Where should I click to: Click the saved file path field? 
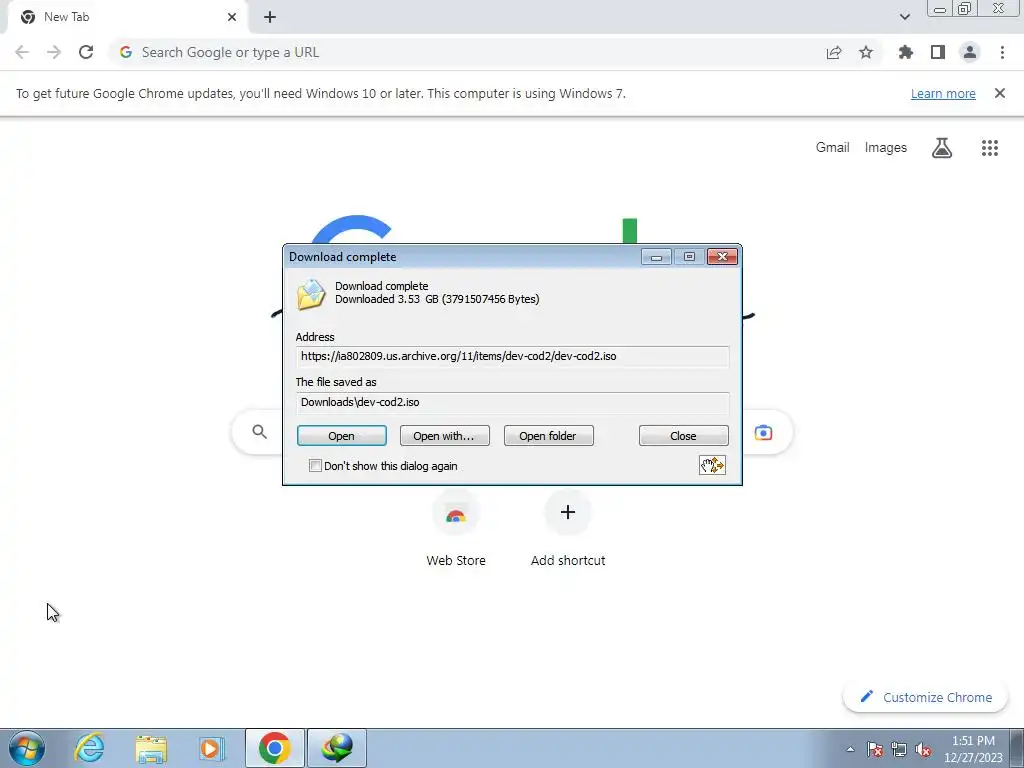[513, 402]
